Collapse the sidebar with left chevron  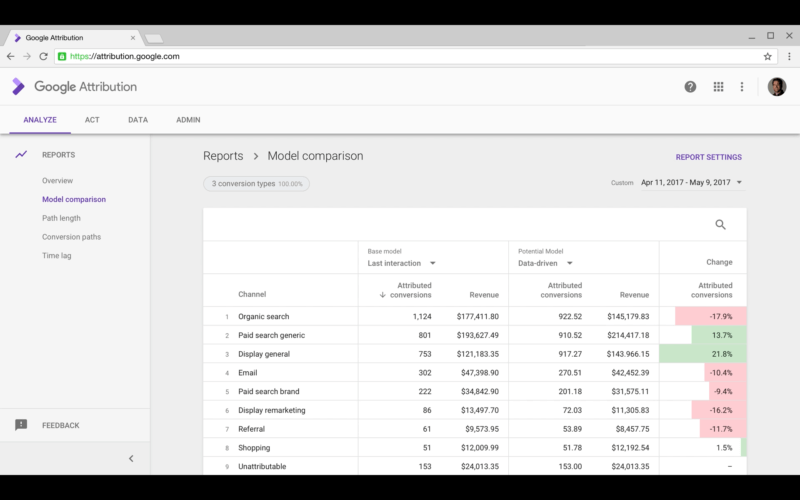[131, 458]
